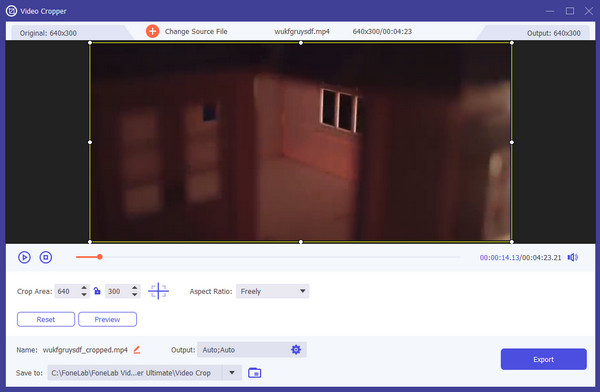Click the Output field showing Auto;Auto
600x392 pixels.
click(x=252, y=350)
